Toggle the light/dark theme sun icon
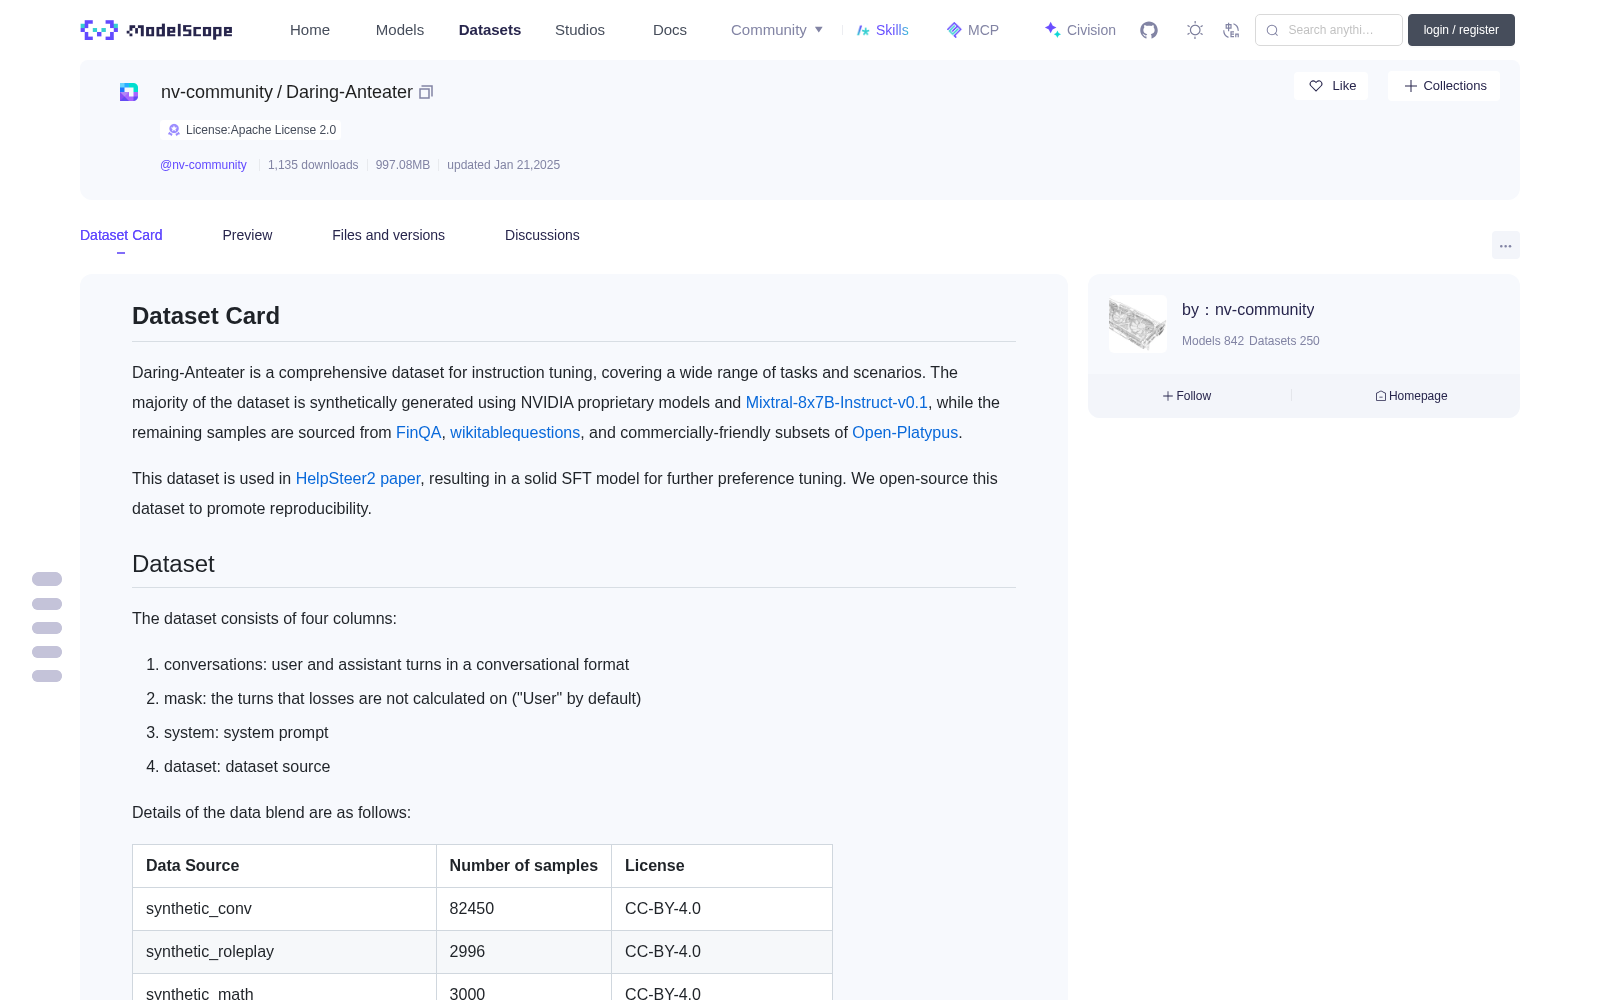 (x=1195, y=30)
